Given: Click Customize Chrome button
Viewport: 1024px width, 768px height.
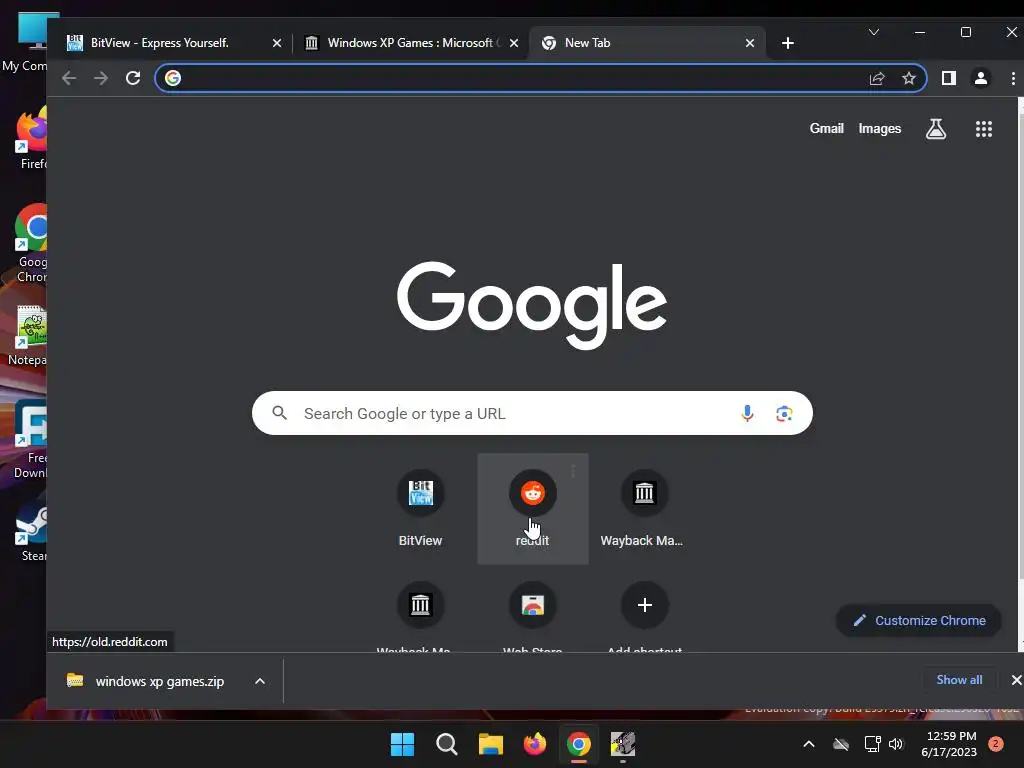Looking at the screenshot, I should point(919,620).
